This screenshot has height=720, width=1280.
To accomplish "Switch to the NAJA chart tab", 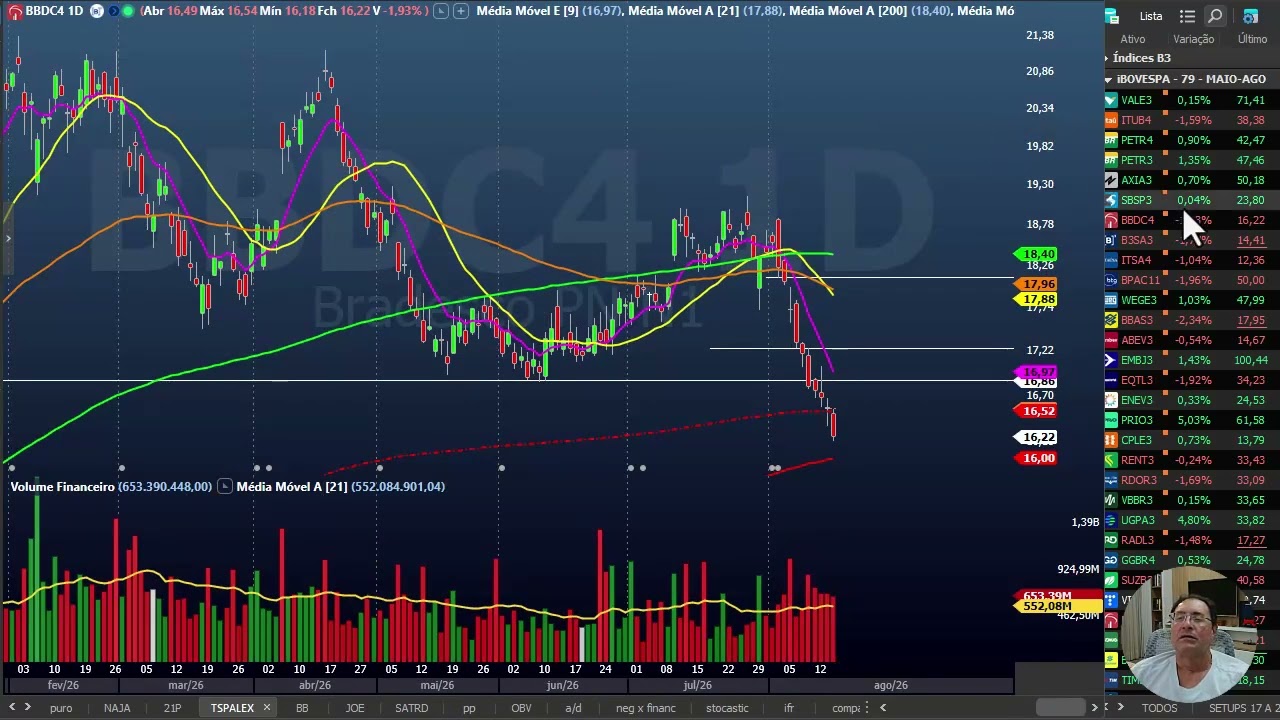I will pos(117,708).
